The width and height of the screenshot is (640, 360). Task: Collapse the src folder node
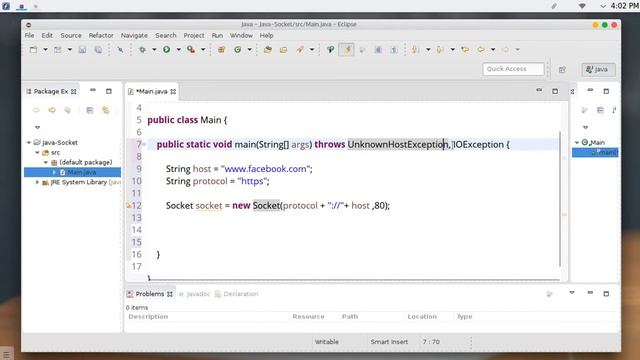click(37, 152)
